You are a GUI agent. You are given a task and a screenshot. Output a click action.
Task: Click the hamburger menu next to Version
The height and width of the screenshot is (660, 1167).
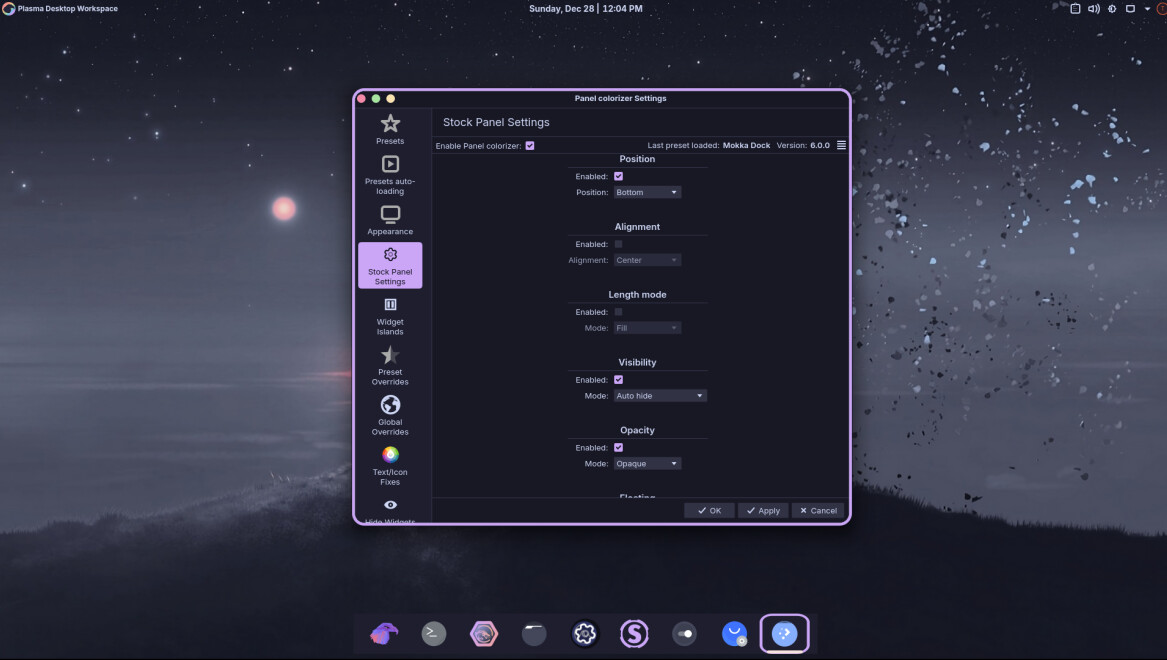[841, 145]
